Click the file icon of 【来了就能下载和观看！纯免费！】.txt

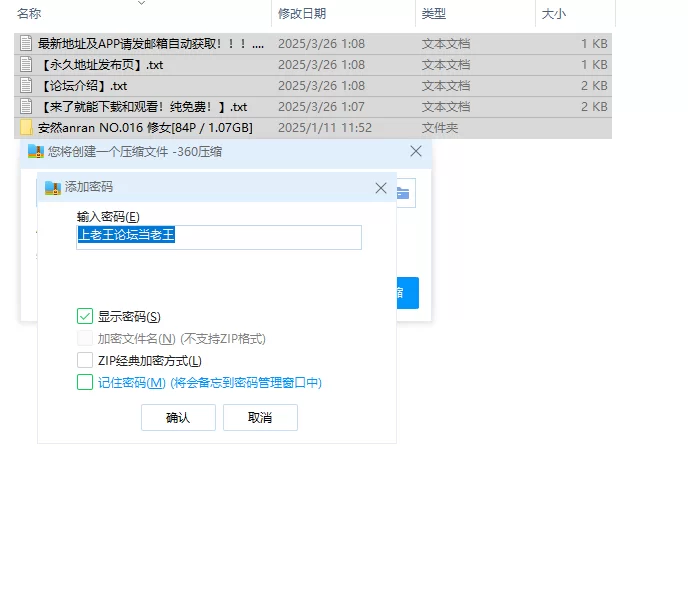tap(26, 107)
